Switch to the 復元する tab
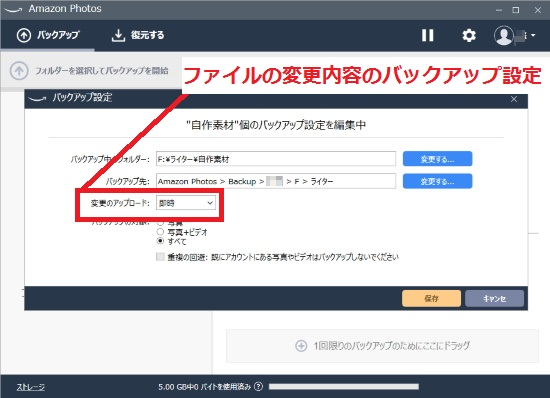The height and width of the screenshot is (398, 550). click(138, 35)
